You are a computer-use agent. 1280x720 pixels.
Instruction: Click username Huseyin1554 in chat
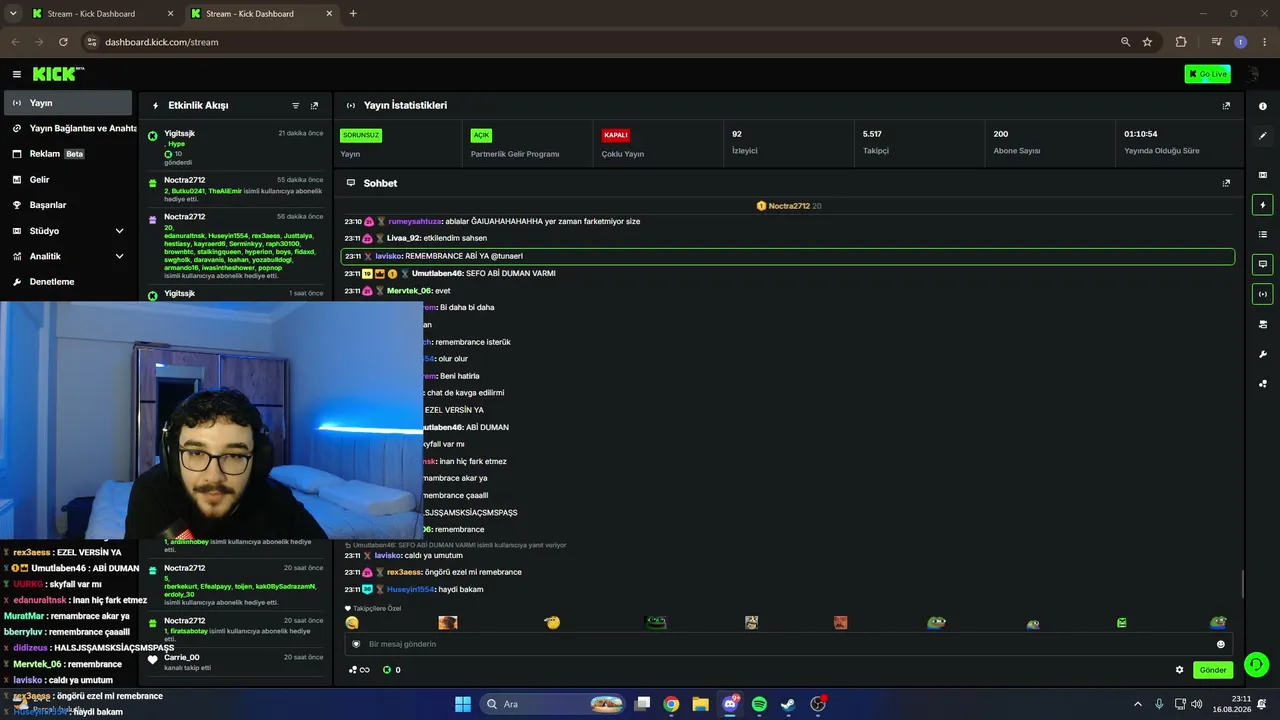point(411,590)
